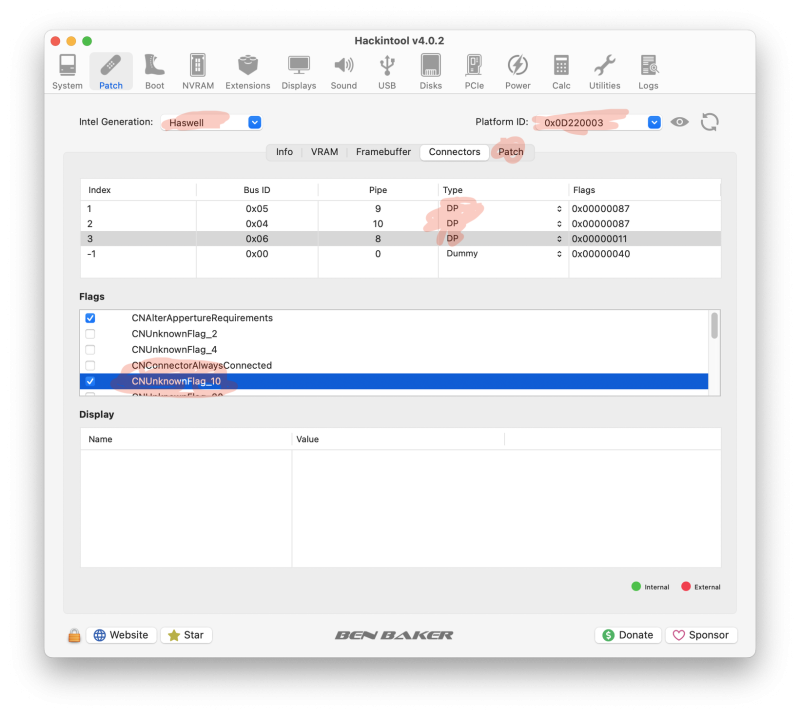Switch to the Patch sub-tab
The image size is (800, 716).
511,152
